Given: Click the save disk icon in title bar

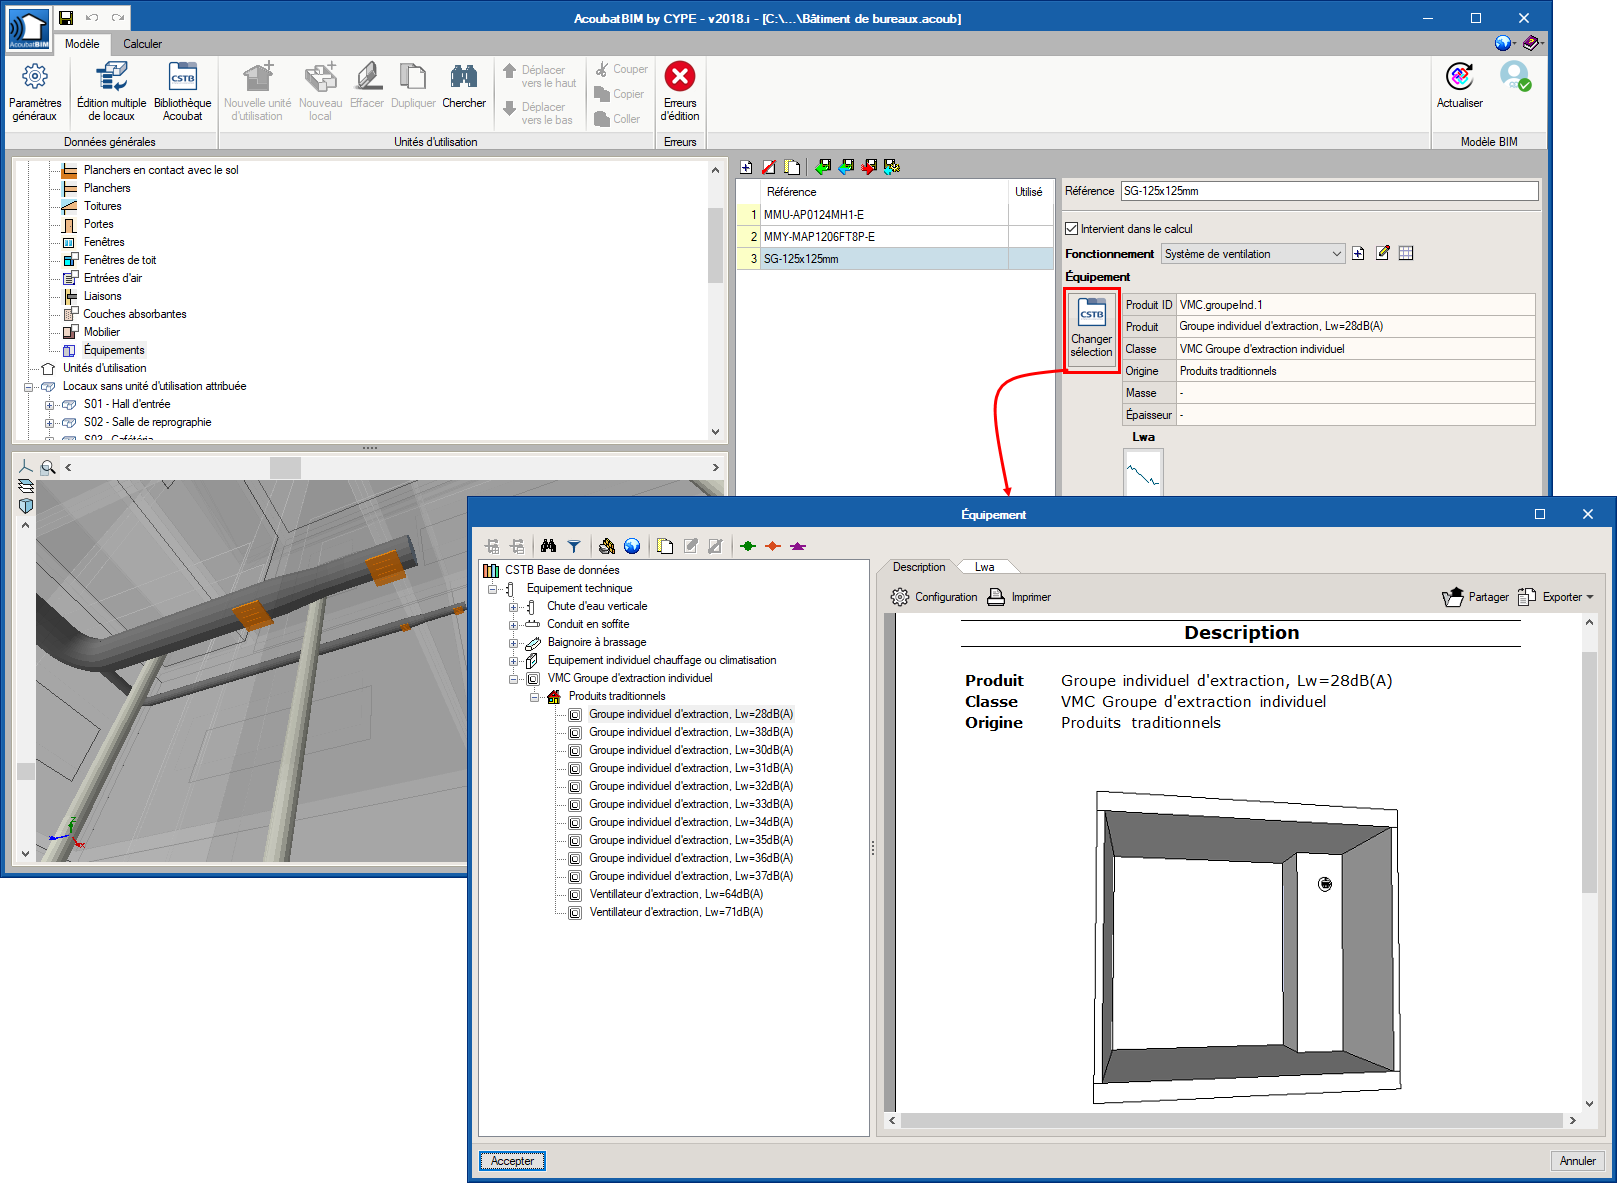Looking at the screenshot, I should pos(66,18).
